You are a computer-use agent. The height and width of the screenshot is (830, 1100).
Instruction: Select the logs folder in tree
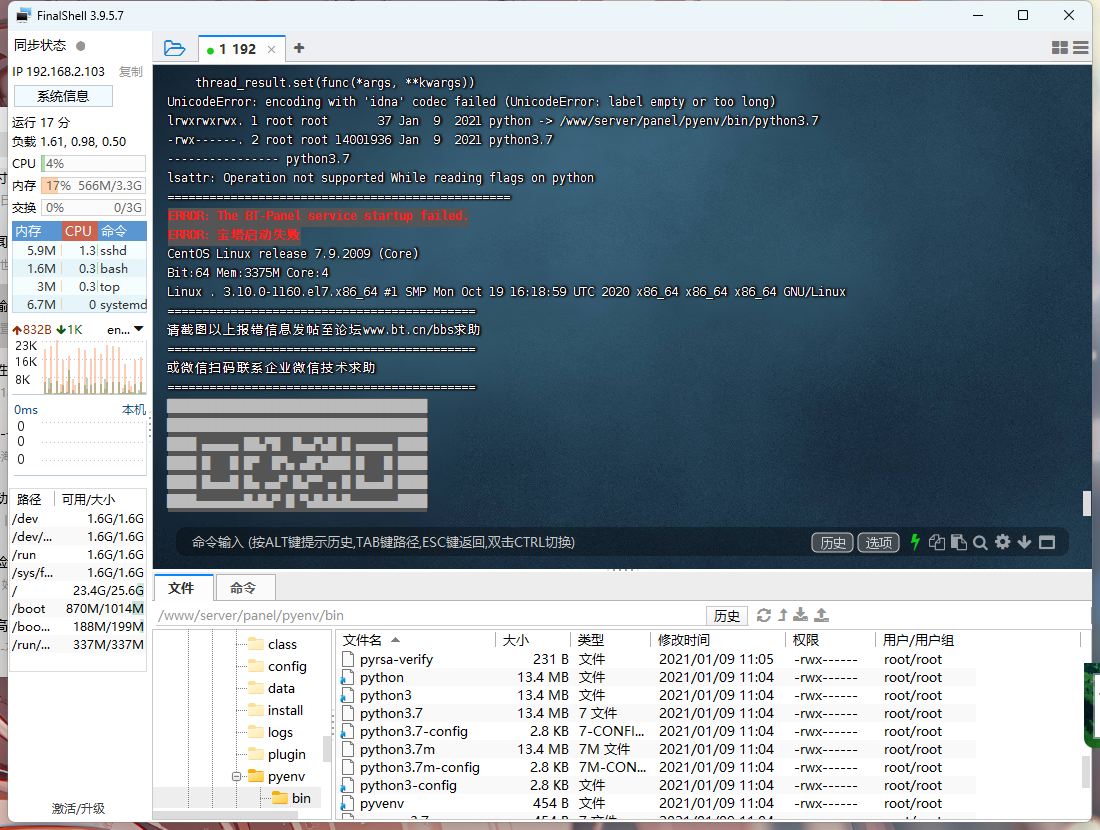tap(280, 732)
